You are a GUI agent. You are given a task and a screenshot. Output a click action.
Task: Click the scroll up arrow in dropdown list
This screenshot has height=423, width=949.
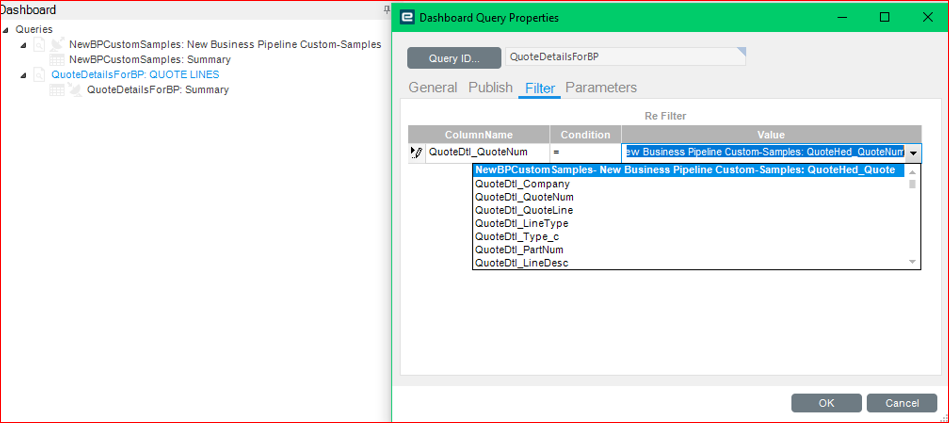(x=913, y=172)
